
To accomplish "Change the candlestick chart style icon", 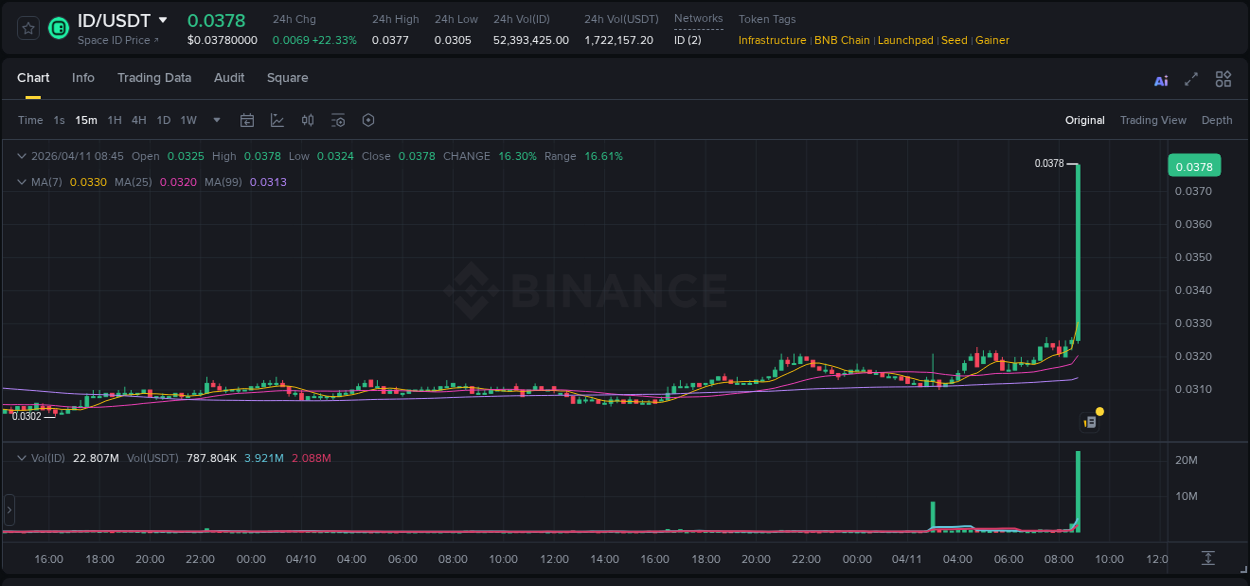I will point(308,120).
